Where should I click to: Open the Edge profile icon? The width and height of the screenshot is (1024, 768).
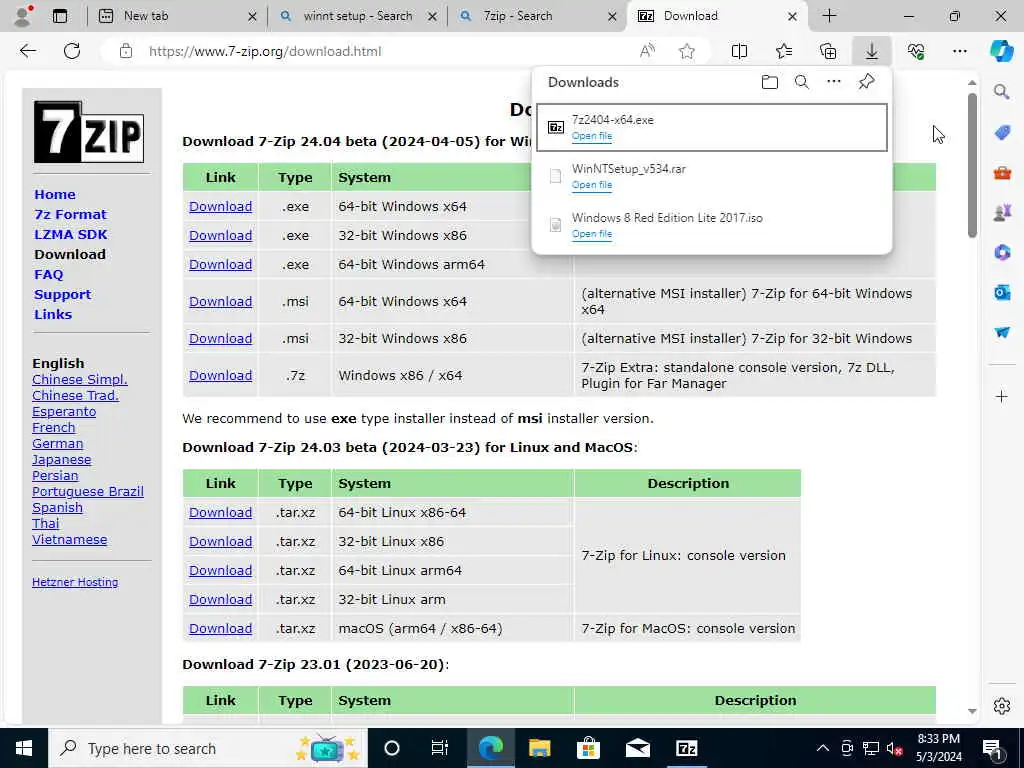pos(24,16)
